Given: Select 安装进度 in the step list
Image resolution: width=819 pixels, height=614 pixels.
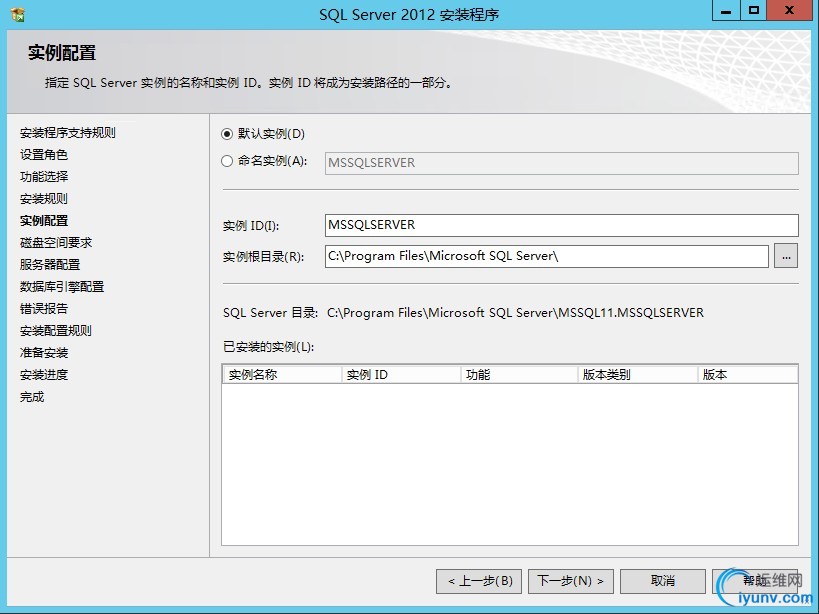Looking at the screenshot, I should point(44,374).
